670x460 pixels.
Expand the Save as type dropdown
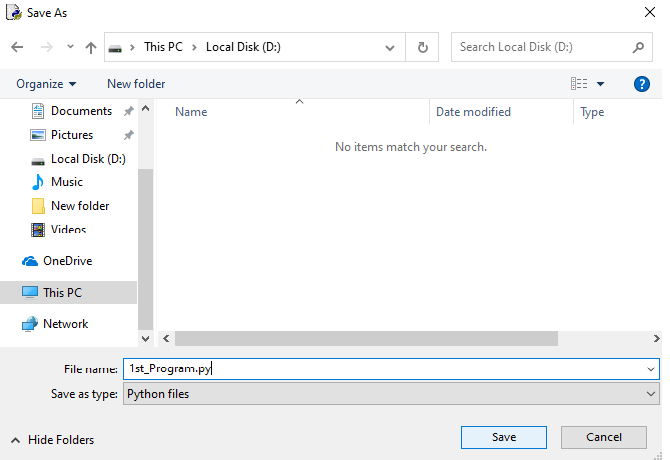[x=651, y=394]
